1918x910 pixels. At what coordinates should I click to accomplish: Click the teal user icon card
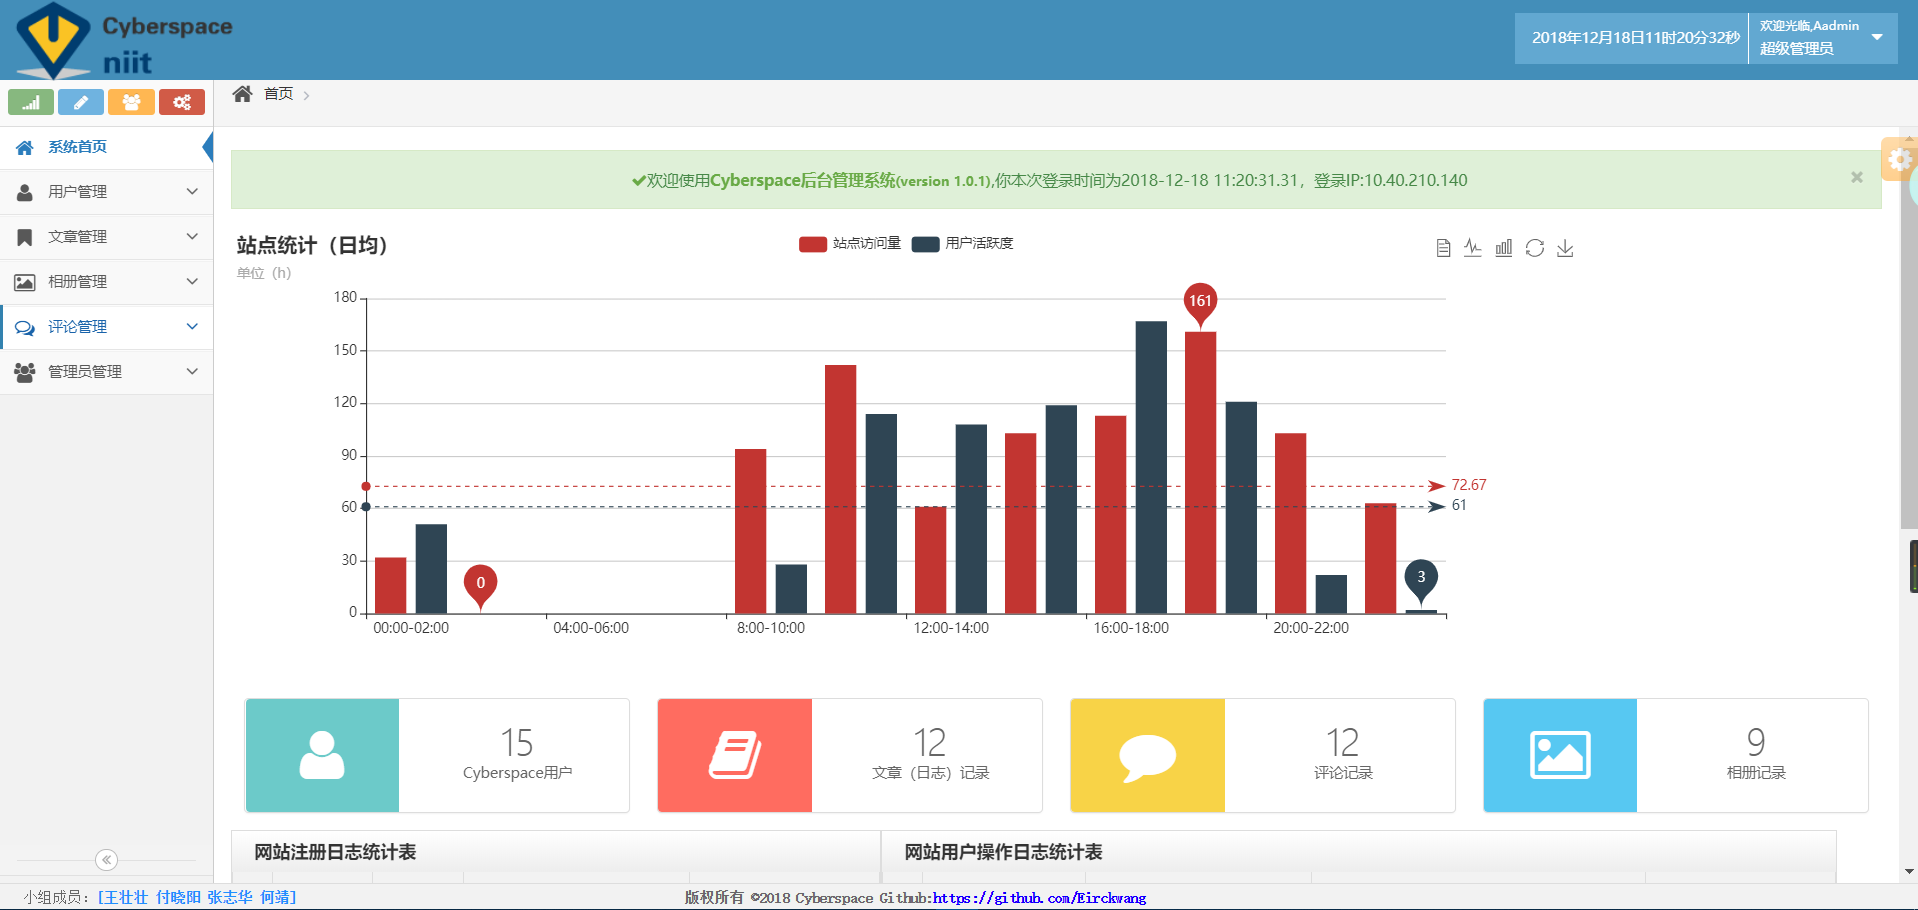322,755
